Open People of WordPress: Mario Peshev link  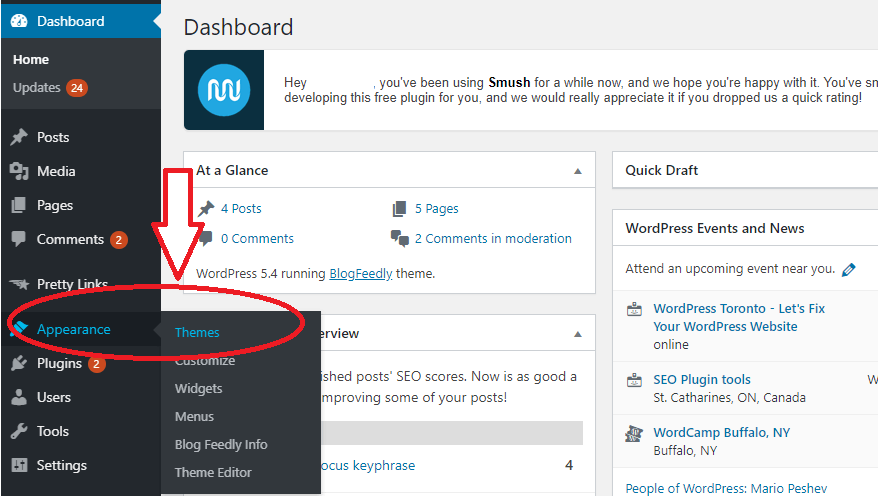point(726,488)
